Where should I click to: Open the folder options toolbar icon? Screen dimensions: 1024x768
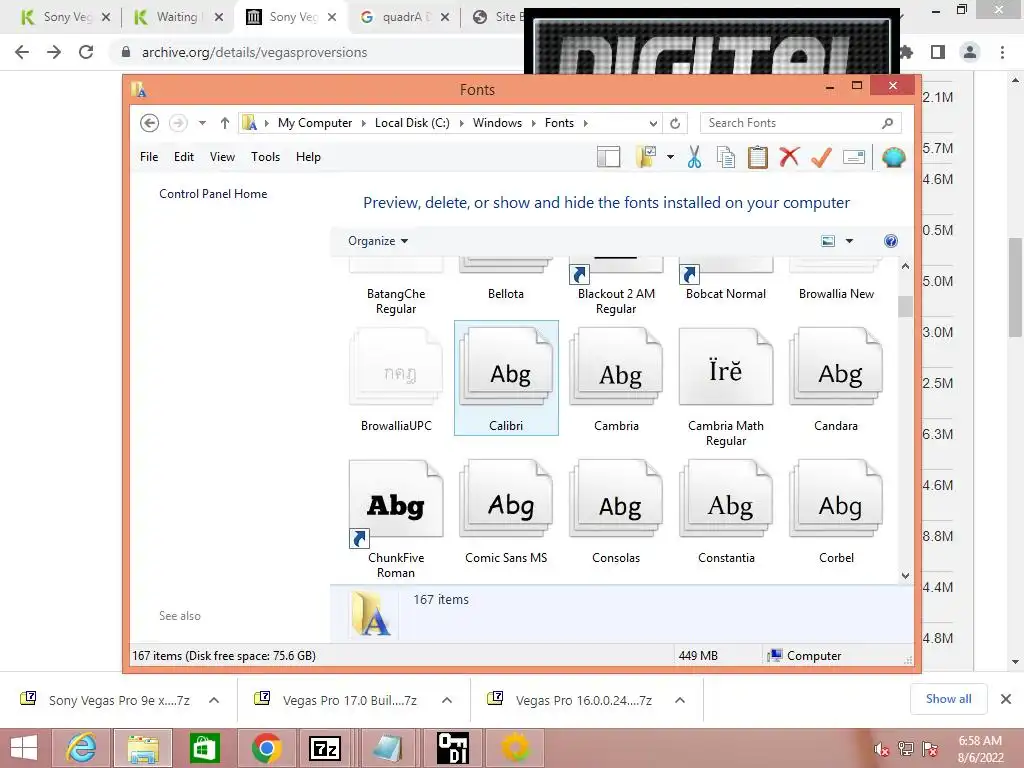click(x=645, y=157)
